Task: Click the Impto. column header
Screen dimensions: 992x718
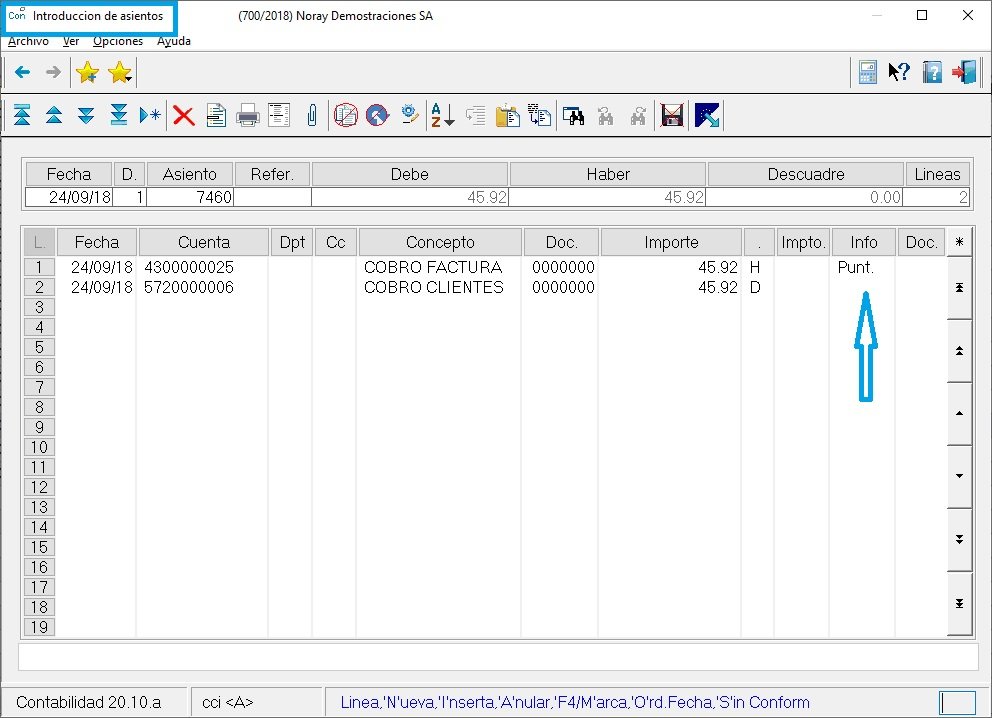Action: (803, 242)
